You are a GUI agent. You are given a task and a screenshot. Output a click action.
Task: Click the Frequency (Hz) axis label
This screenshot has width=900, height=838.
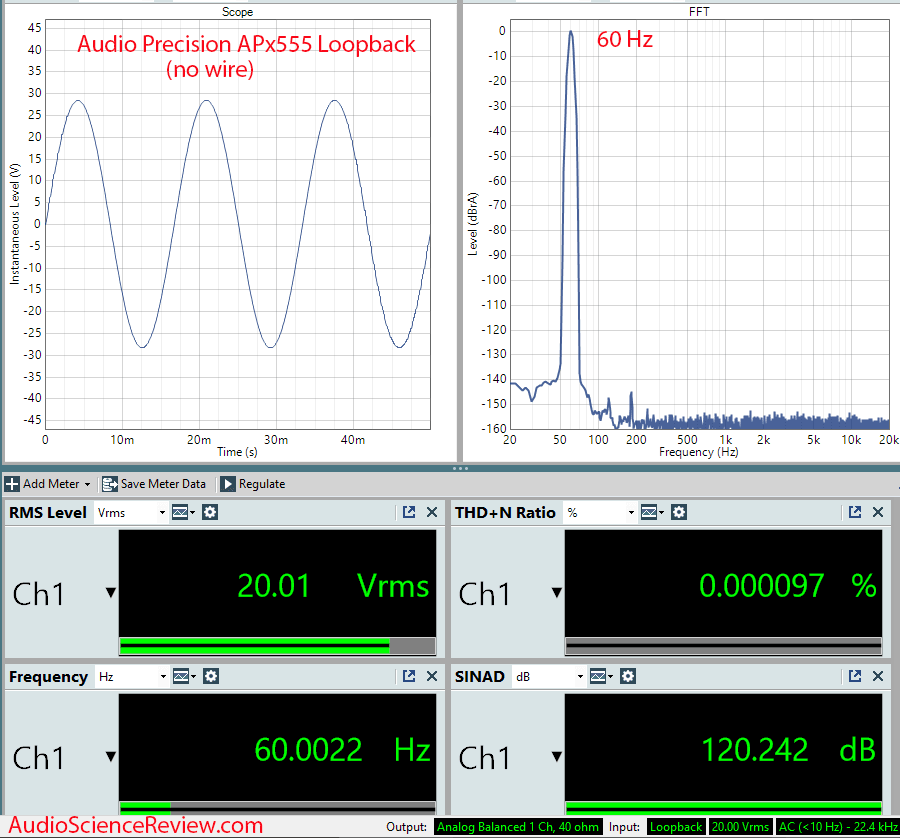point(699,452)
